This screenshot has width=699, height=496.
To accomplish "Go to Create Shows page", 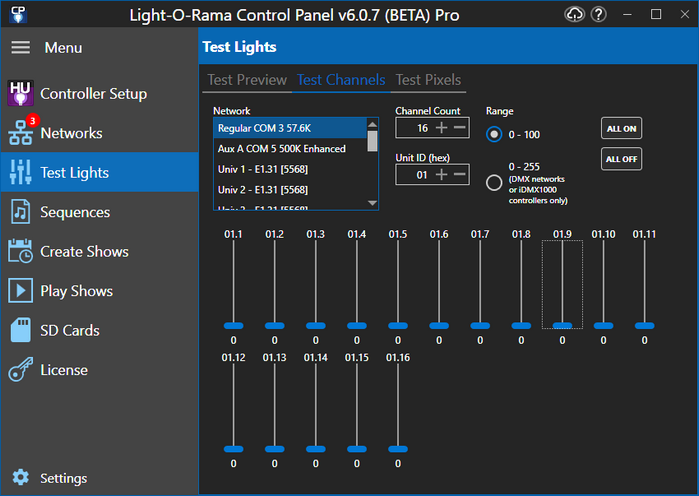I will (x=84, y=251).
